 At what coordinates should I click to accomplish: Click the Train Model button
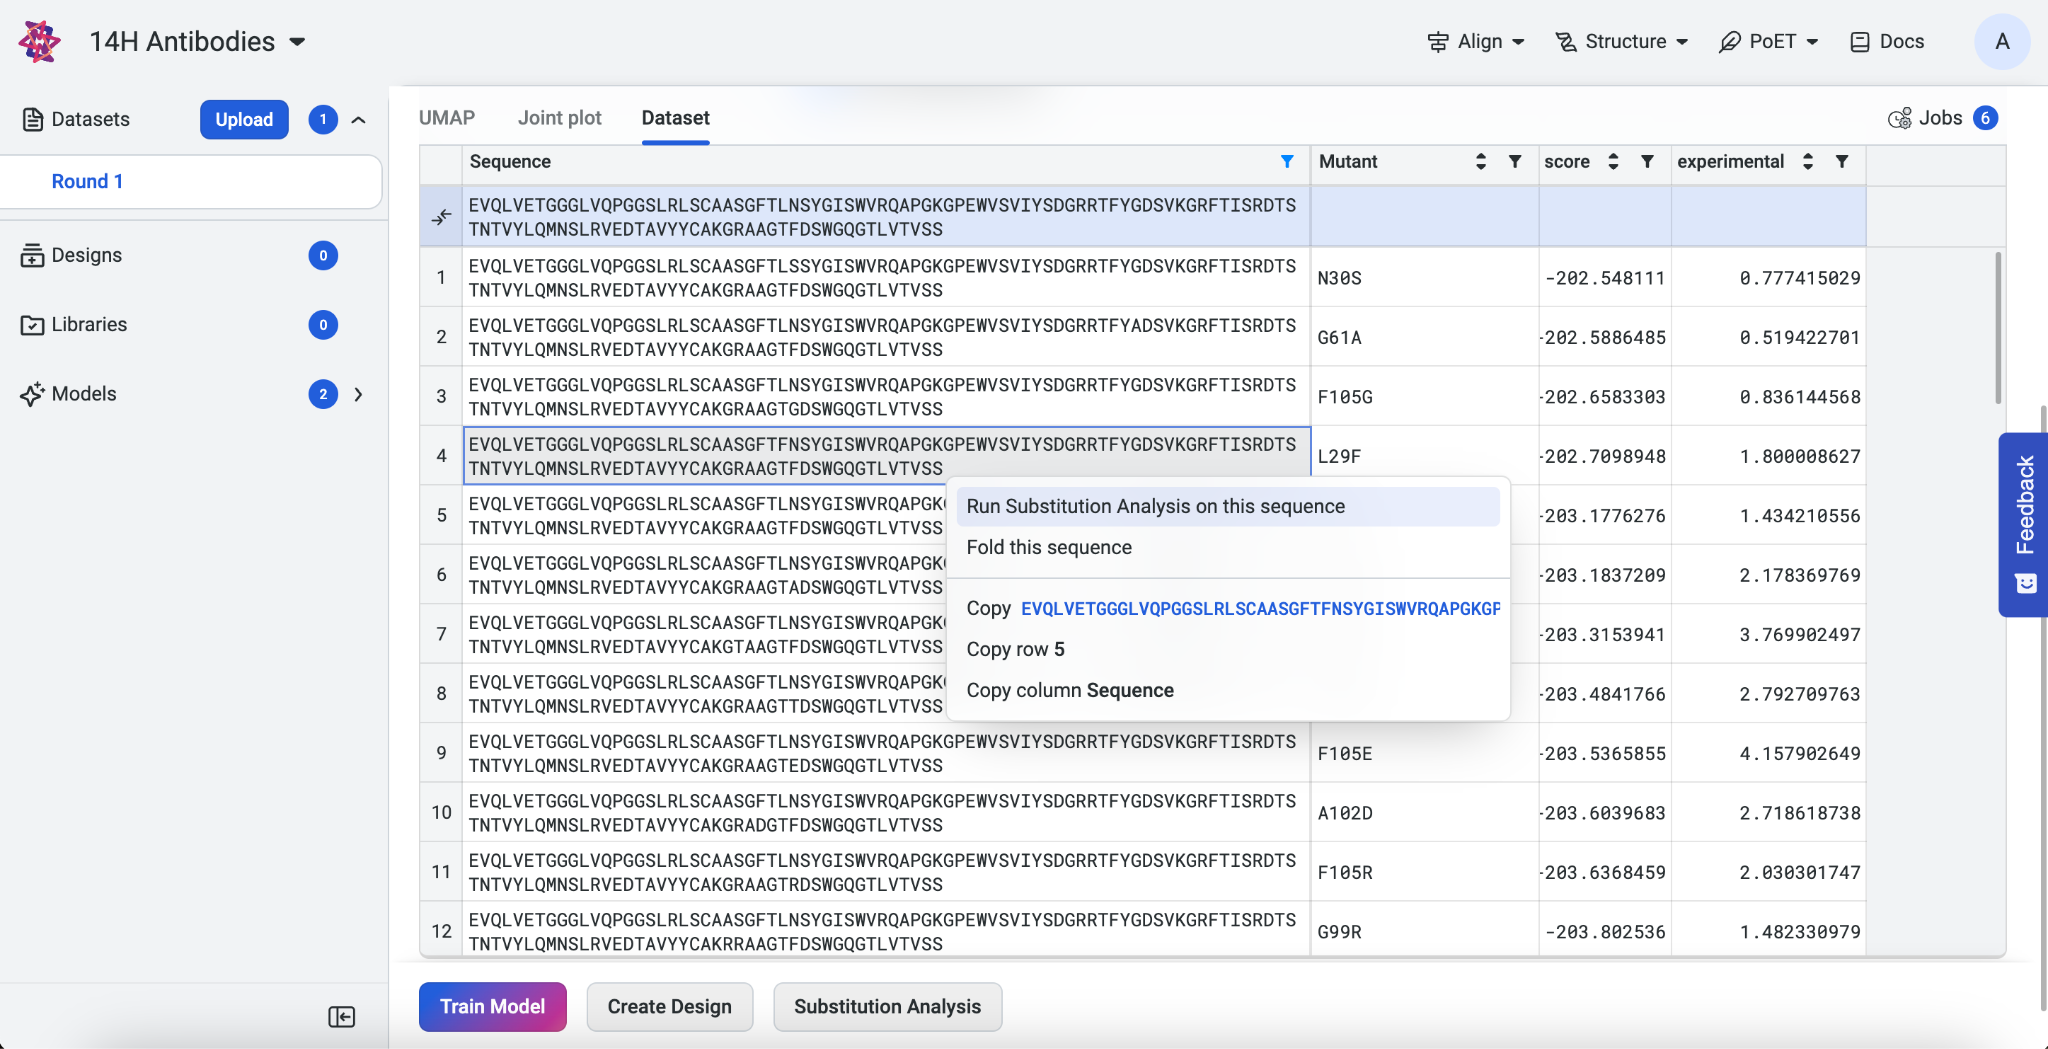coord(493,1006)
